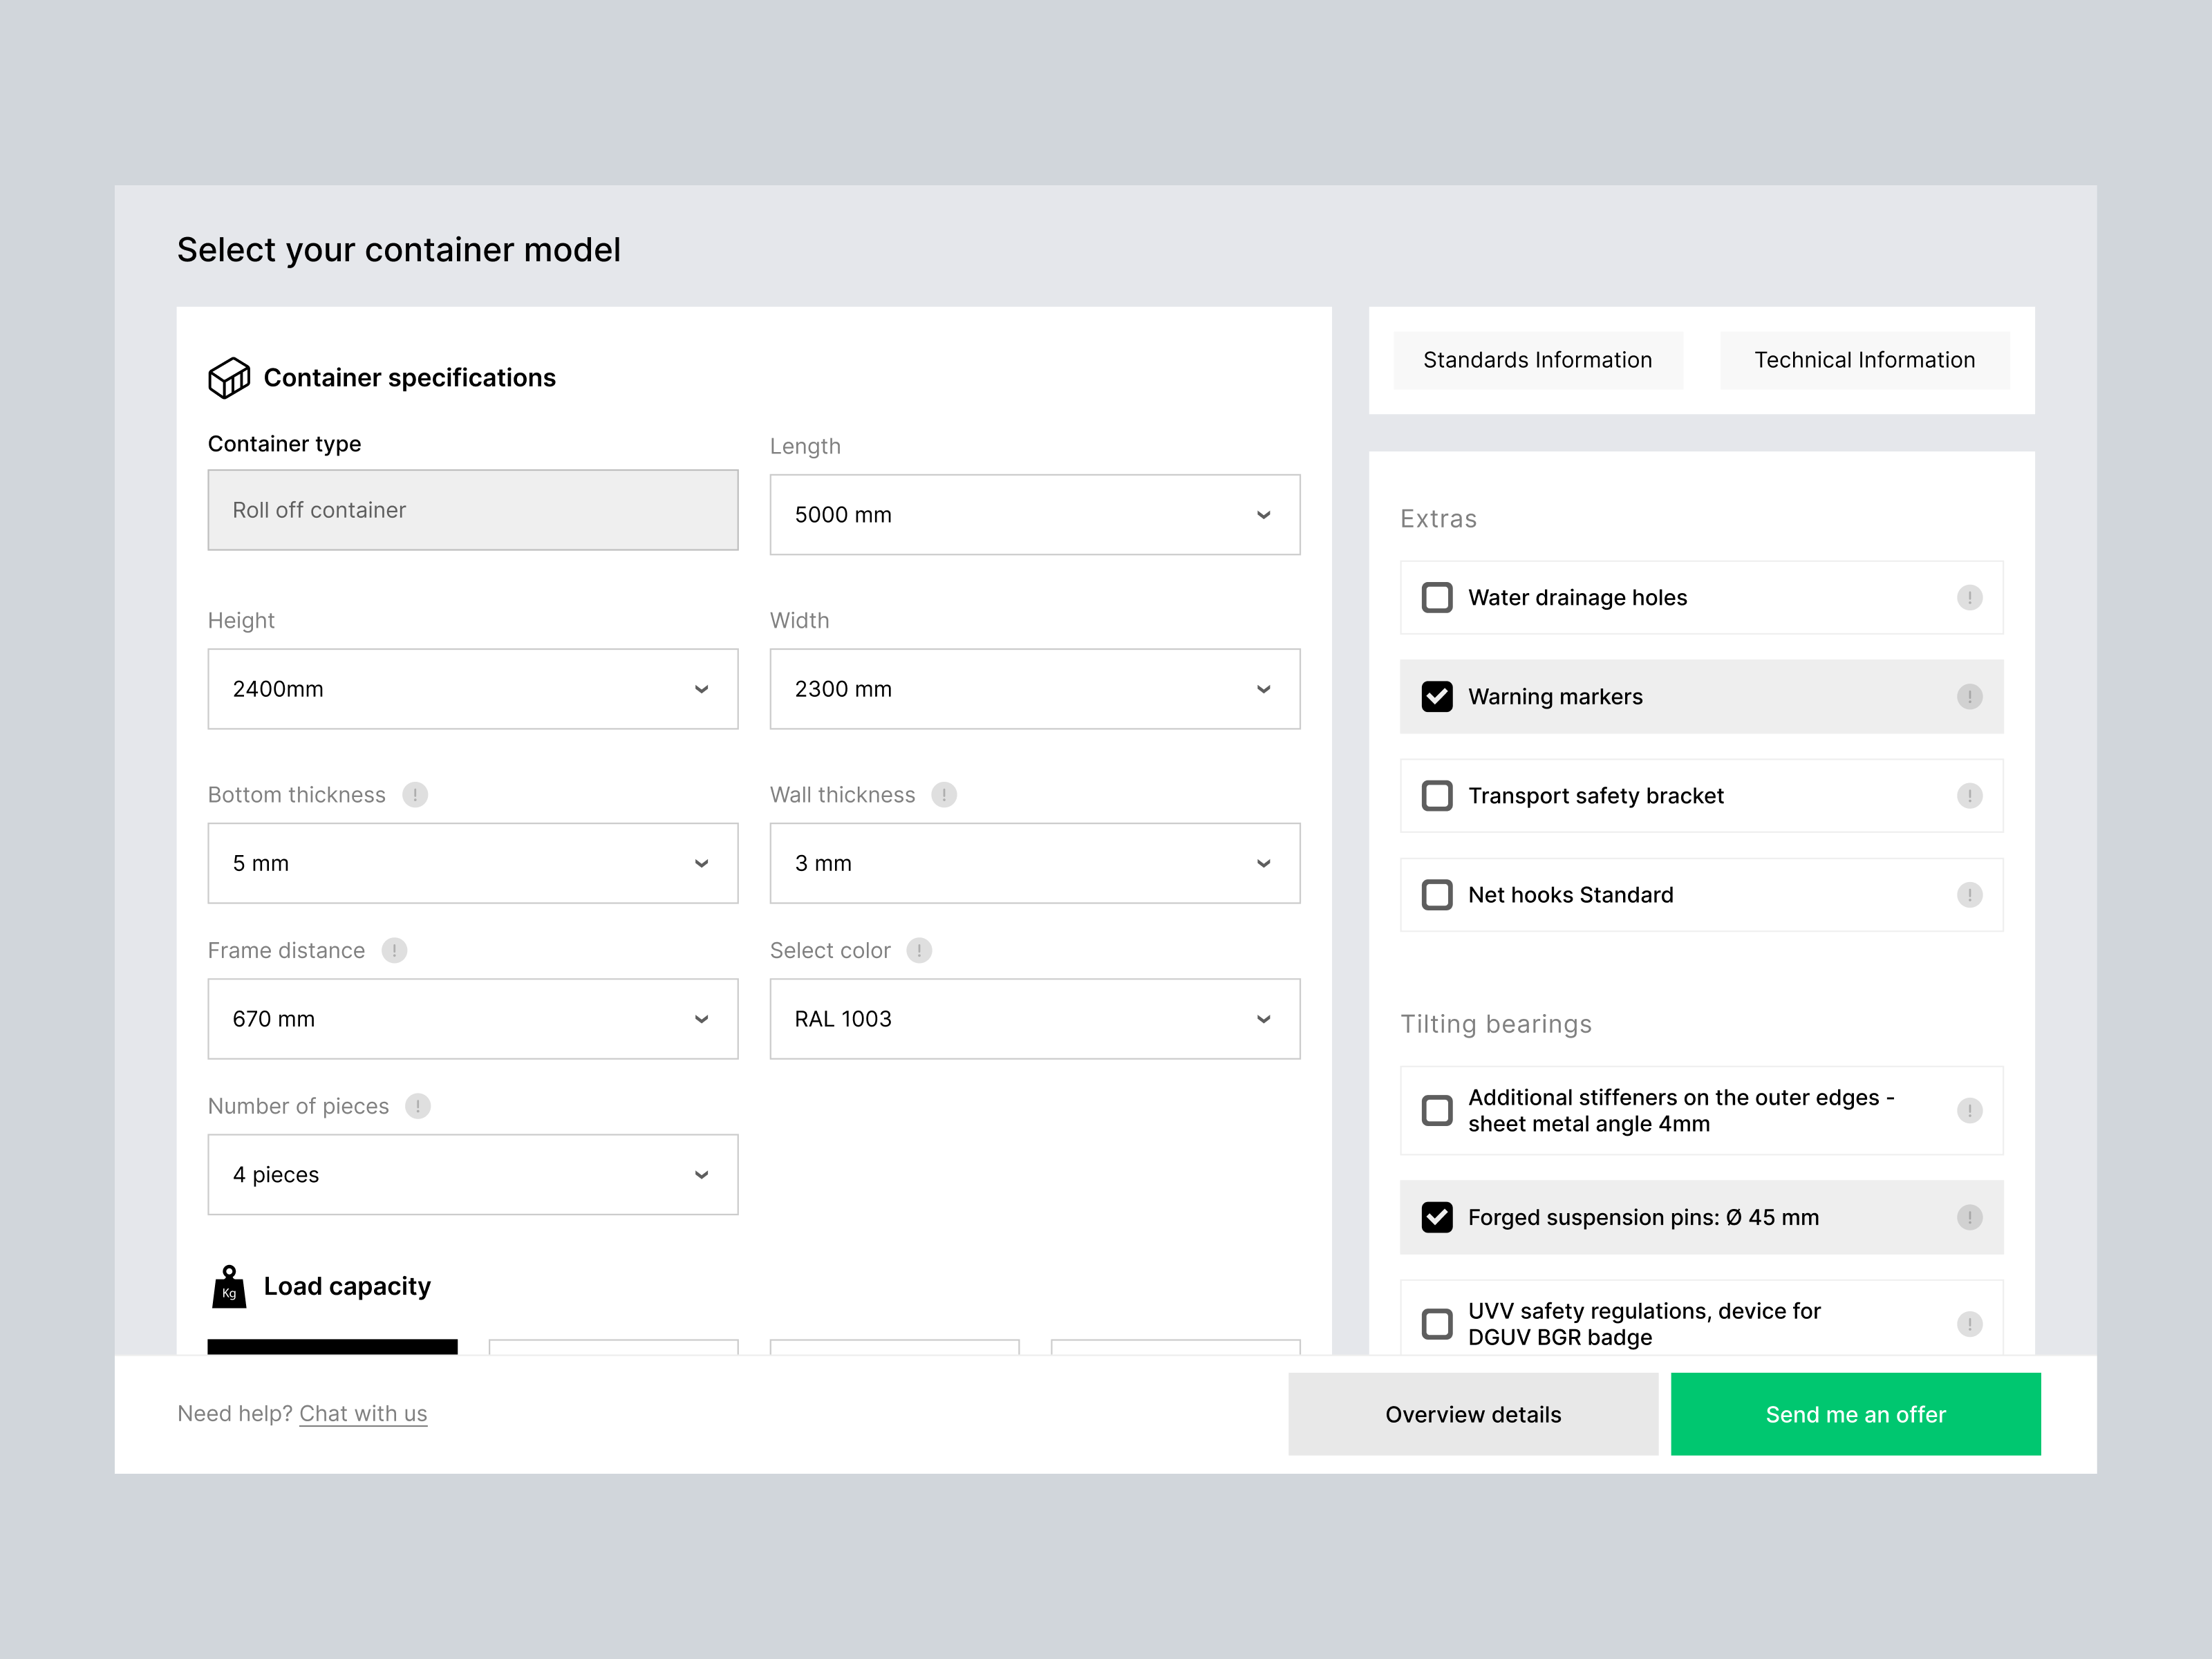Open the Wall thickness info tooltip
This screenshot has height=1659, width=2212.
tap(943, 795)
